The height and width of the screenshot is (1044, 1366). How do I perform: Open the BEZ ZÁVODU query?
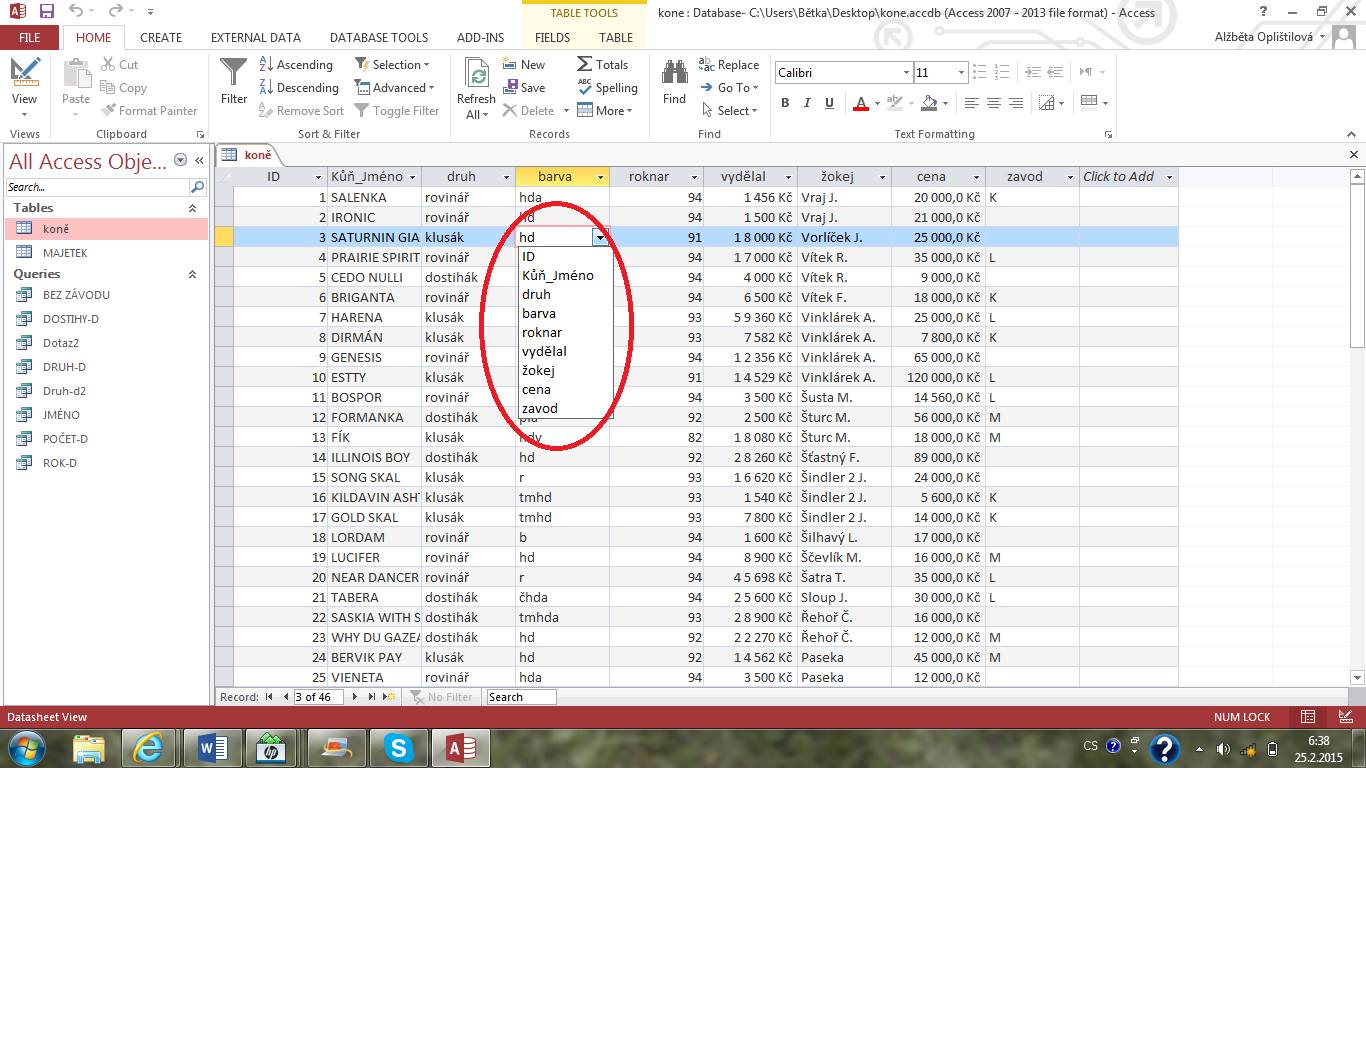tap(106, 295)
